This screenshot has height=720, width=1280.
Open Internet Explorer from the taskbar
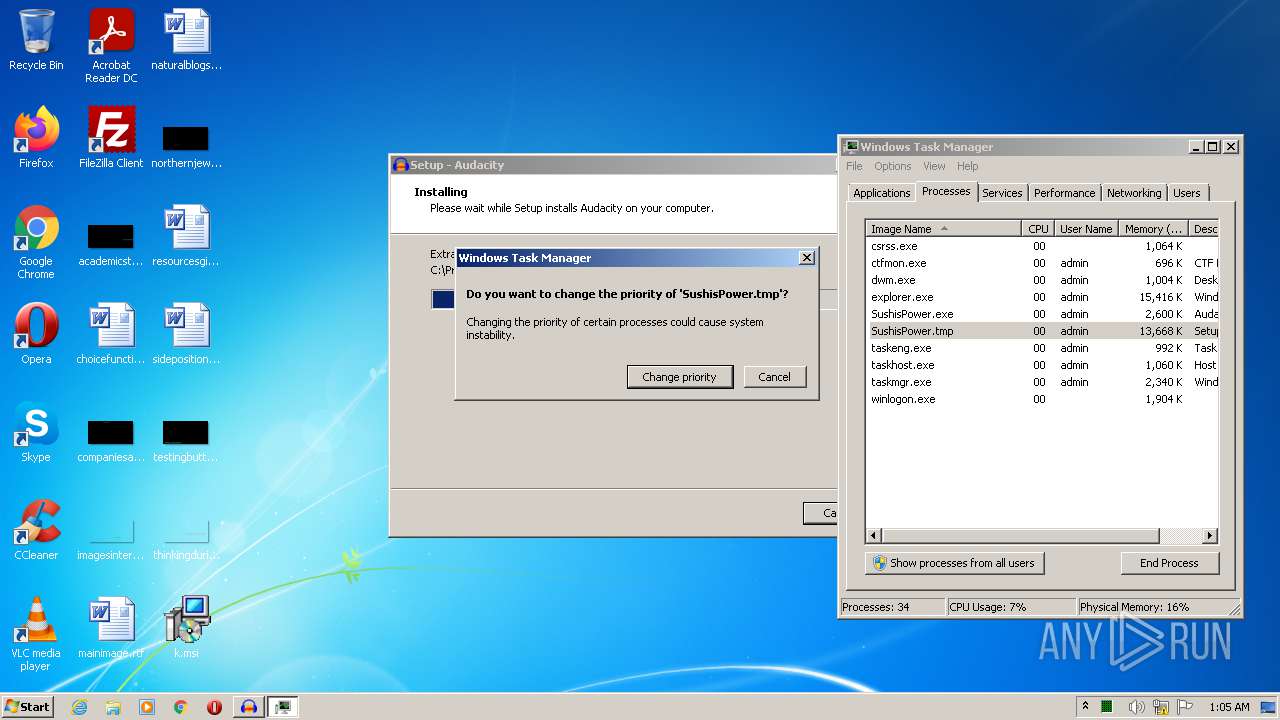click(x=79, y=707)
